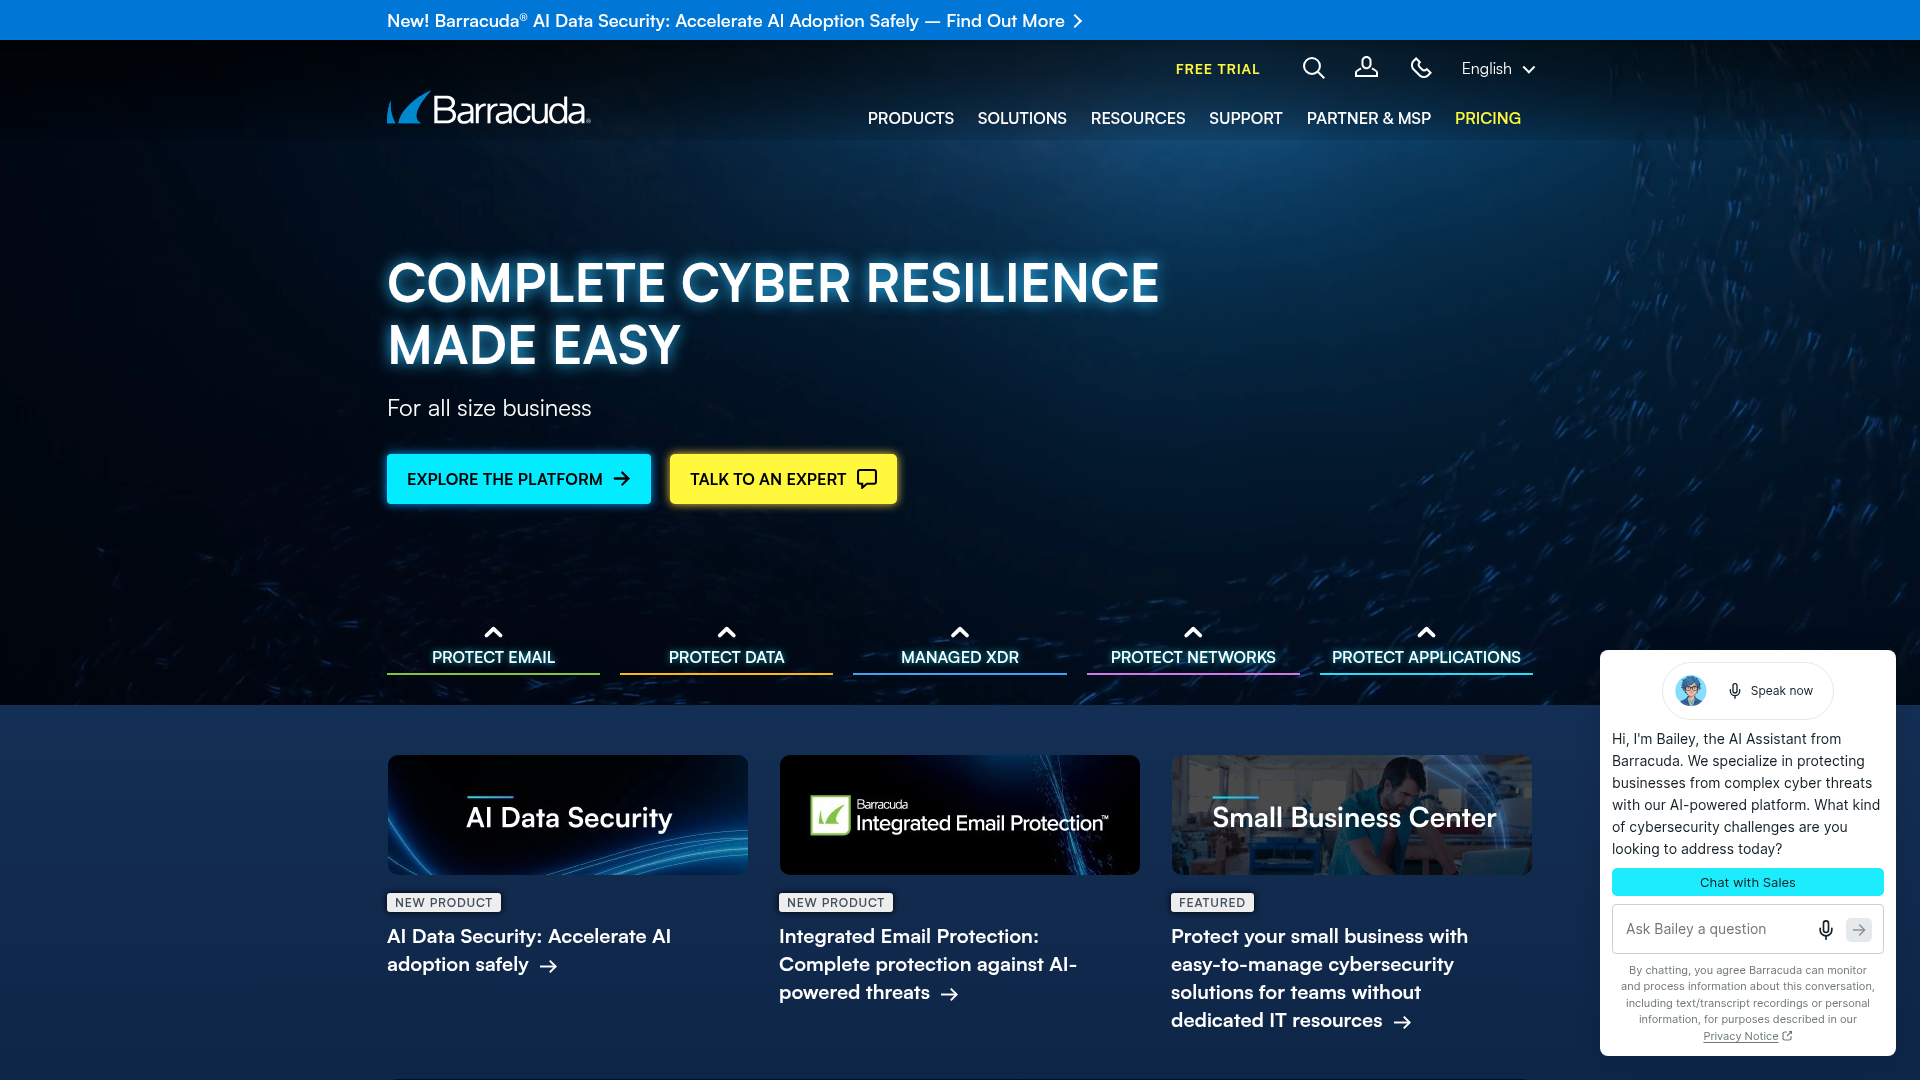Open the Resources menu
Viewport: 1920px width, 1080px height.
[1138, 118]
